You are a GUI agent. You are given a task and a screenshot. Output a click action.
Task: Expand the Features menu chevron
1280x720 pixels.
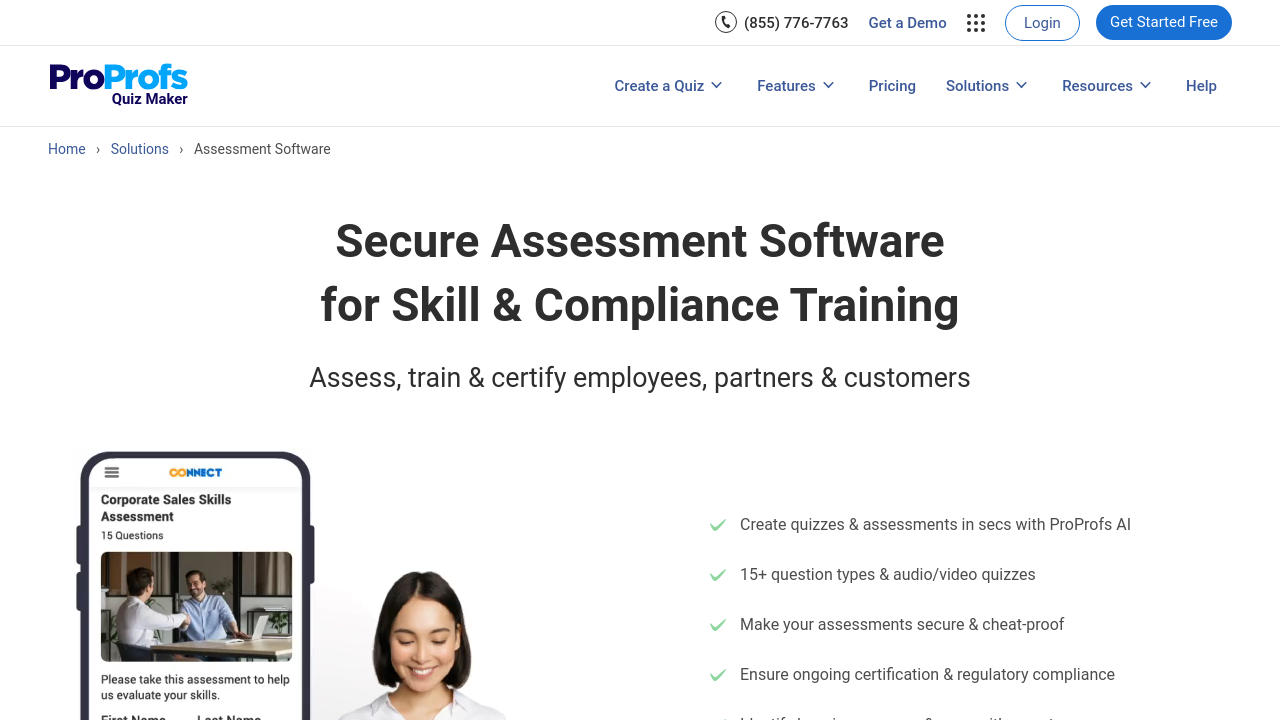828,86
